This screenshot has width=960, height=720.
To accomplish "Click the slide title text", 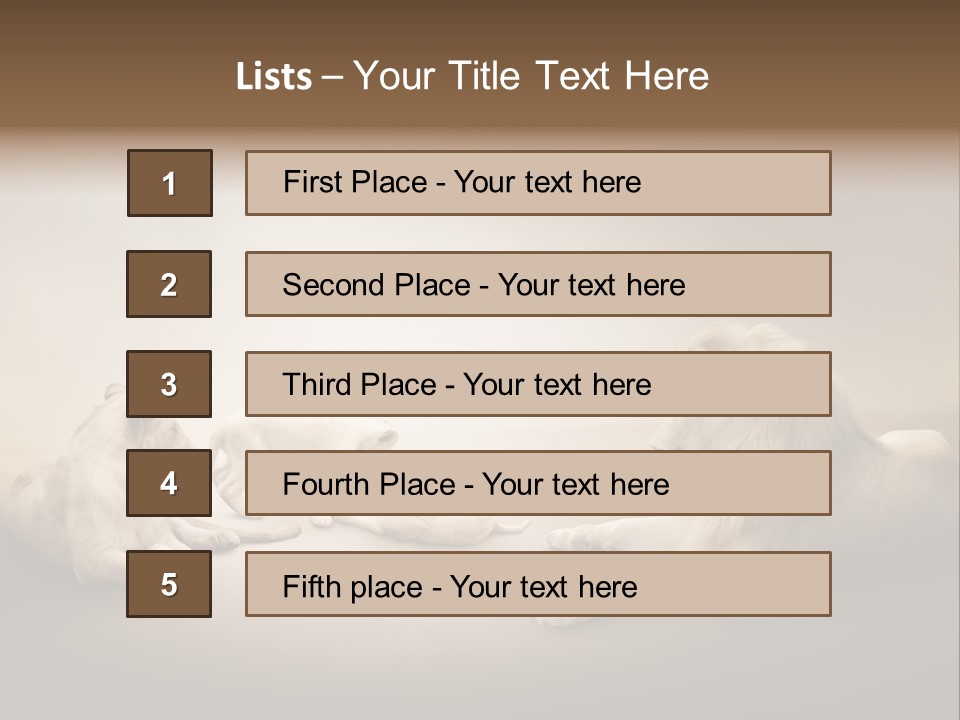I will [x=473, y=76].
